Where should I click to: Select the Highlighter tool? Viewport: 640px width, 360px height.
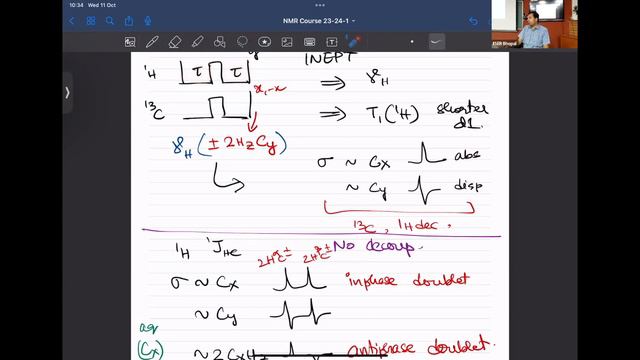click(x=198, y=42)
